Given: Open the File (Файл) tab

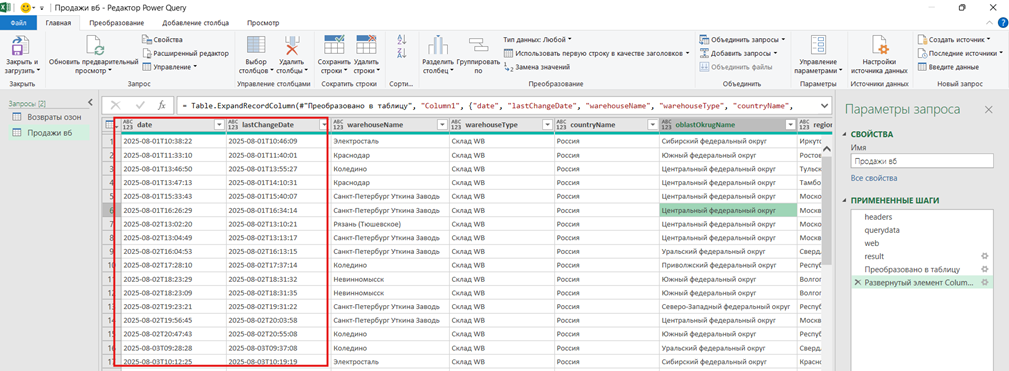Looking at the screenshot, I should 19,23.
